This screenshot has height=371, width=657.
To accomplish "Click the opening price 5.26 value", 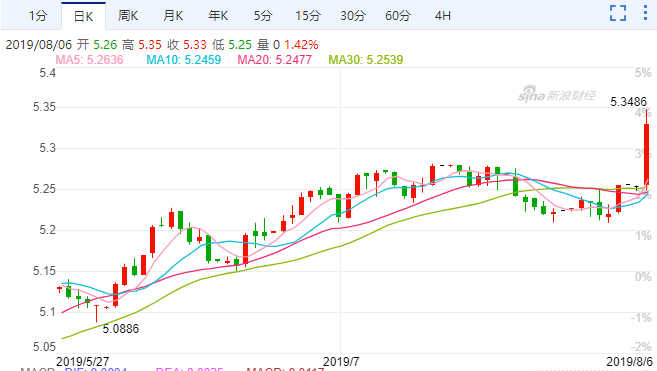I will pyautogui.click(x=105, y=44).
